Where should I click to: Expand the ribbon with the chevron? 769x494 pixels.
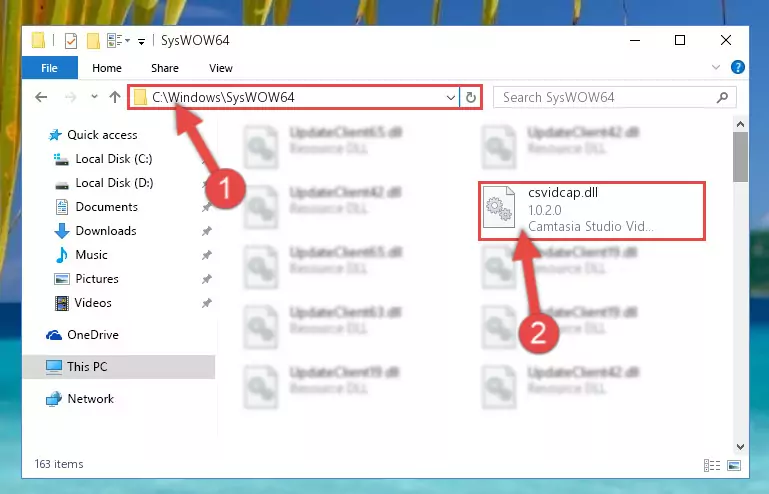[x=716, y=67]
